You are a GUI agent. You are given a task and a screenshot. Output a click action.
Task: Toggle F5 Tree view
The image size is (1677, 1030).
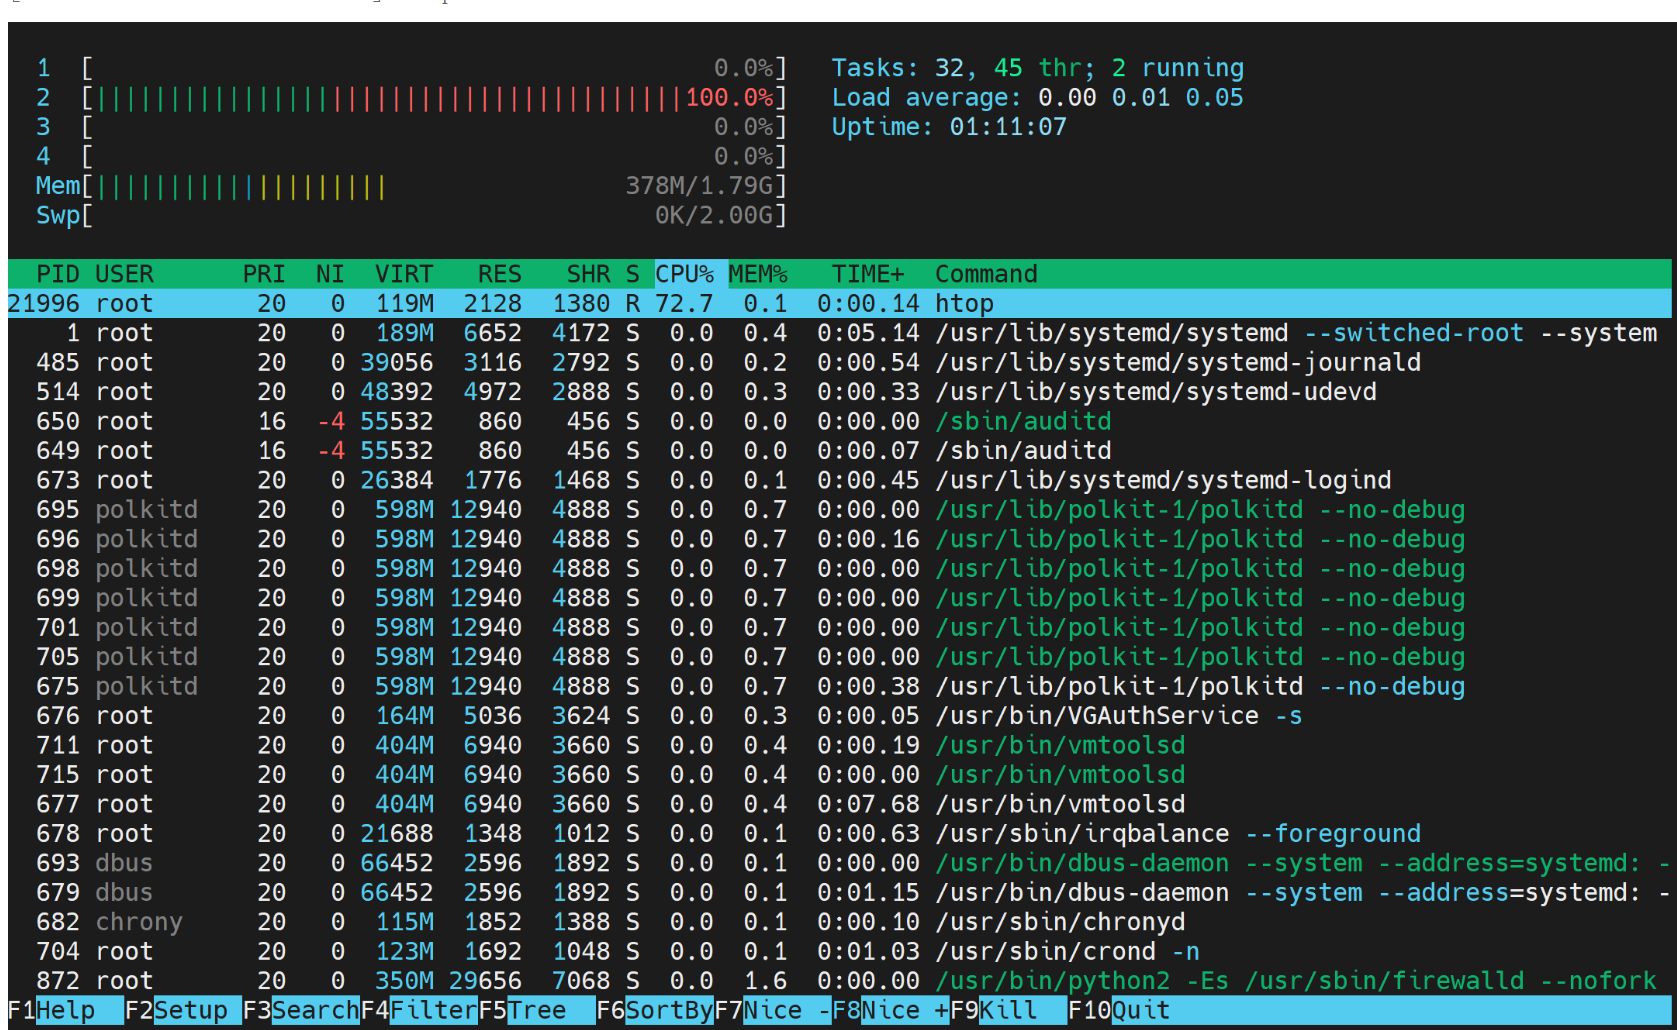click(x=536, y=1011)
